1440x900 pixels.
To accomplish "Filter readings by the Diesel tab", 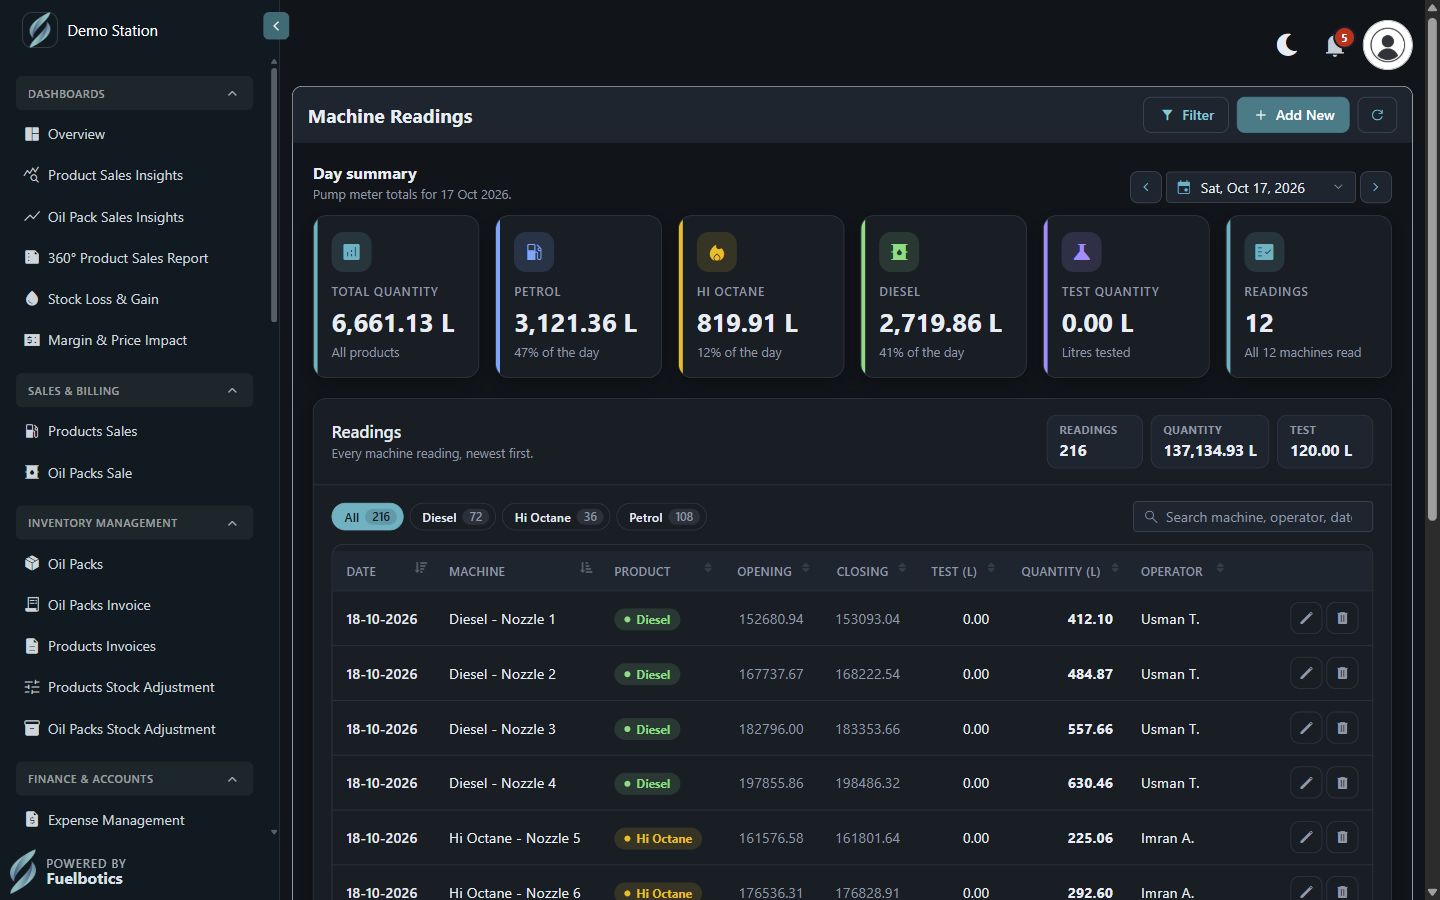I will [x=453, y=517].
